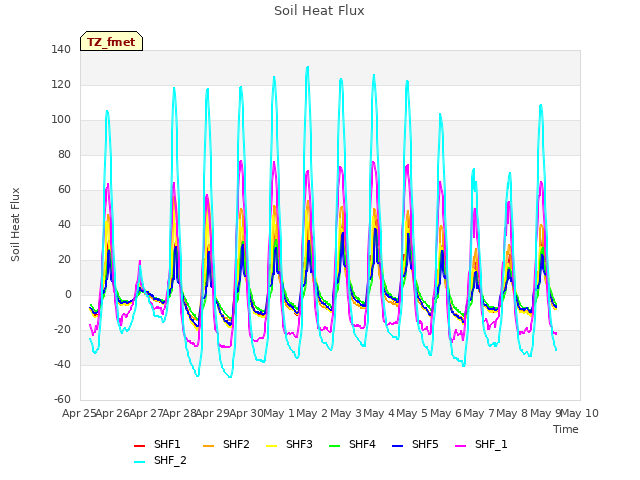This screenshot has height=480, width=640.
Task: Toggle the SHF3 legend entry
Action: pyautogui.click(x=289, y=444)
